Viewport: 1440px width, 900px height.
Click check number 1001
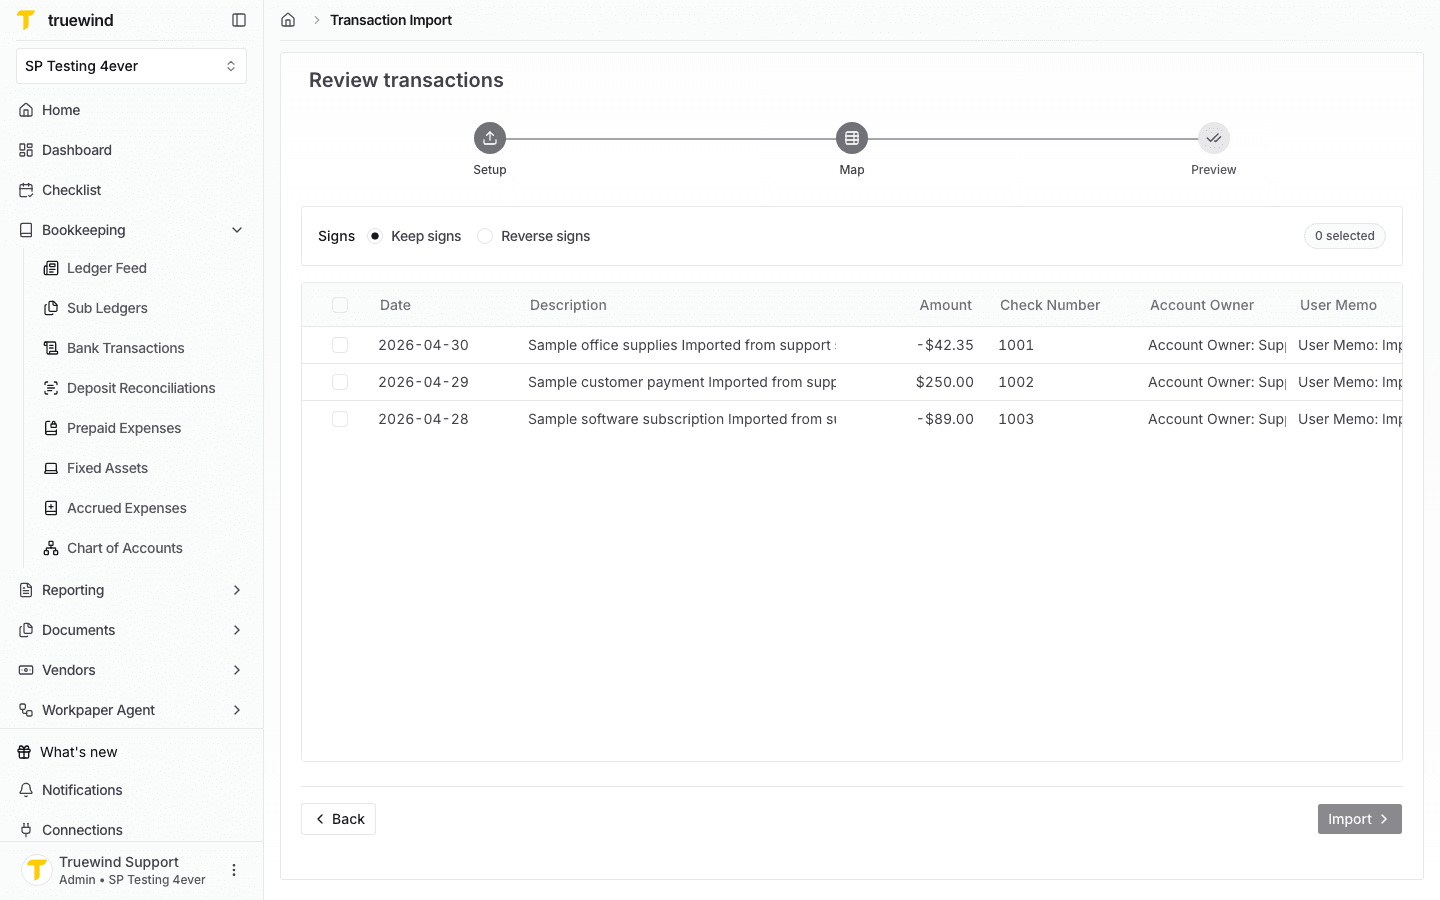coord(1016,345)
